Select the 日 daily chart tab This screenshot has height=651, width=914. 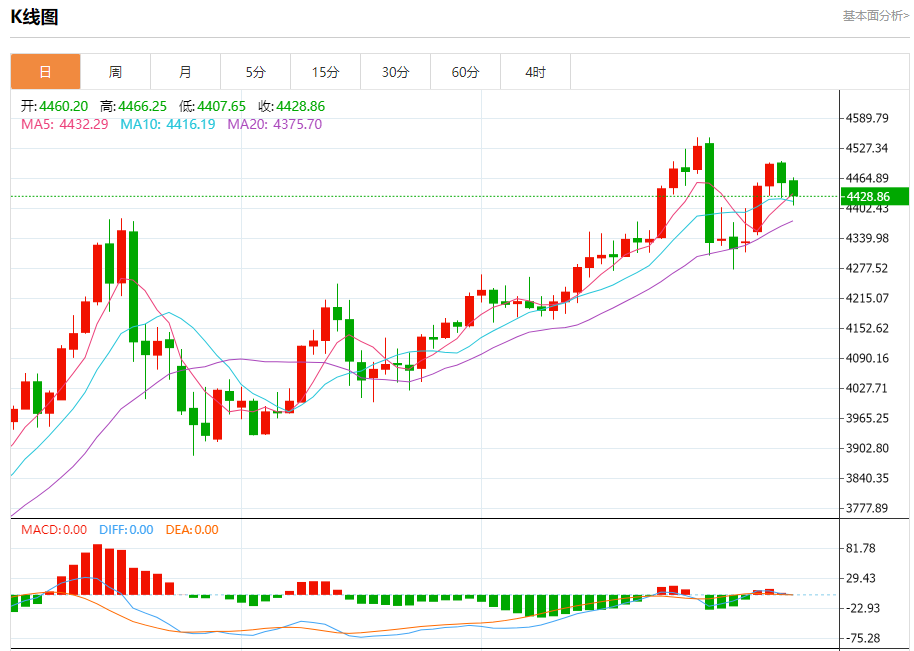45,72
